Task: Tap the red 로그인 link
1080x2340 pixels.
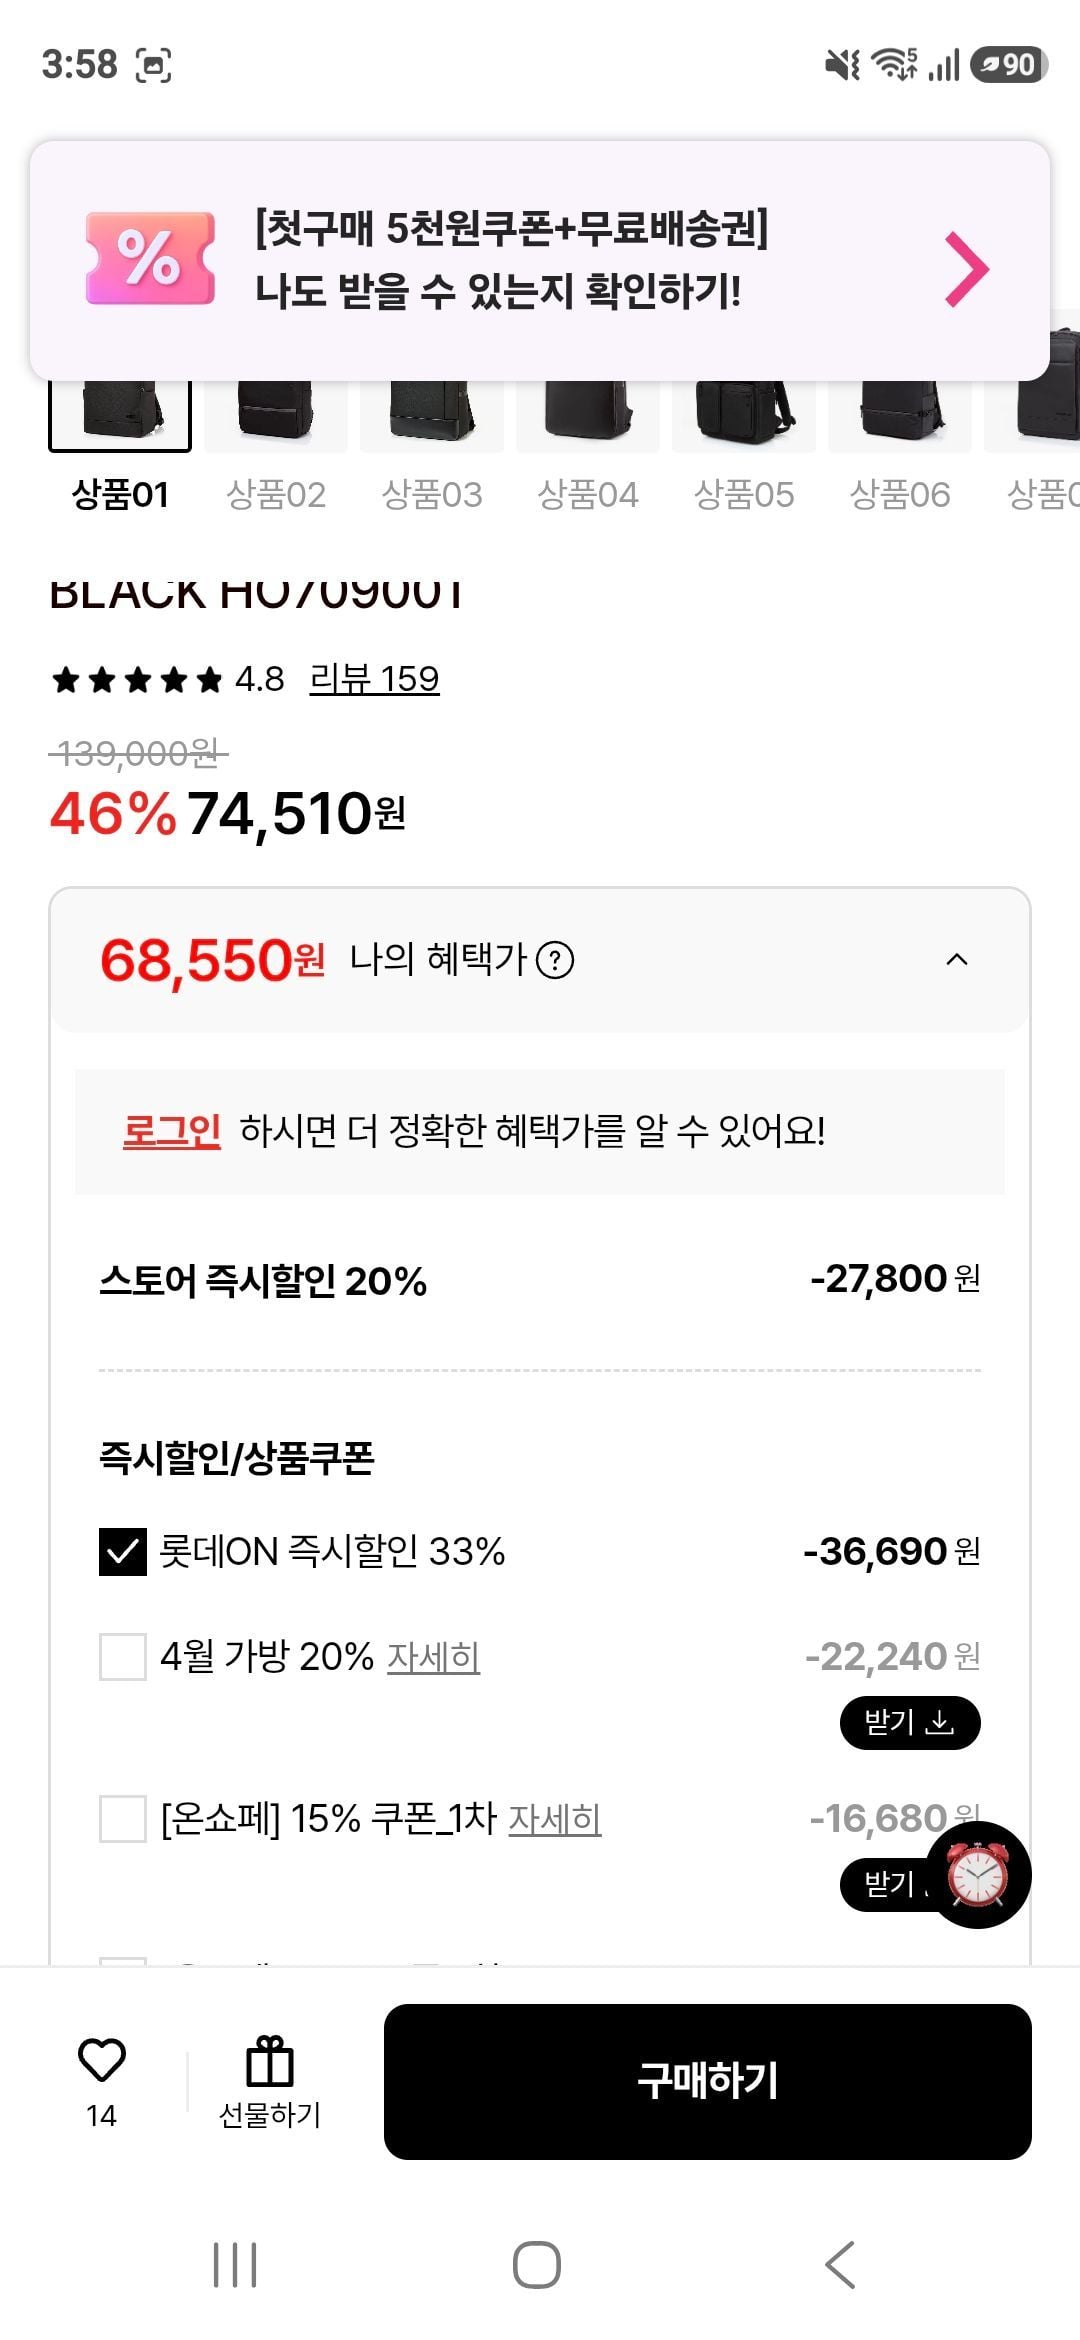Action: pyautogui.click(x=171, y=1131)
